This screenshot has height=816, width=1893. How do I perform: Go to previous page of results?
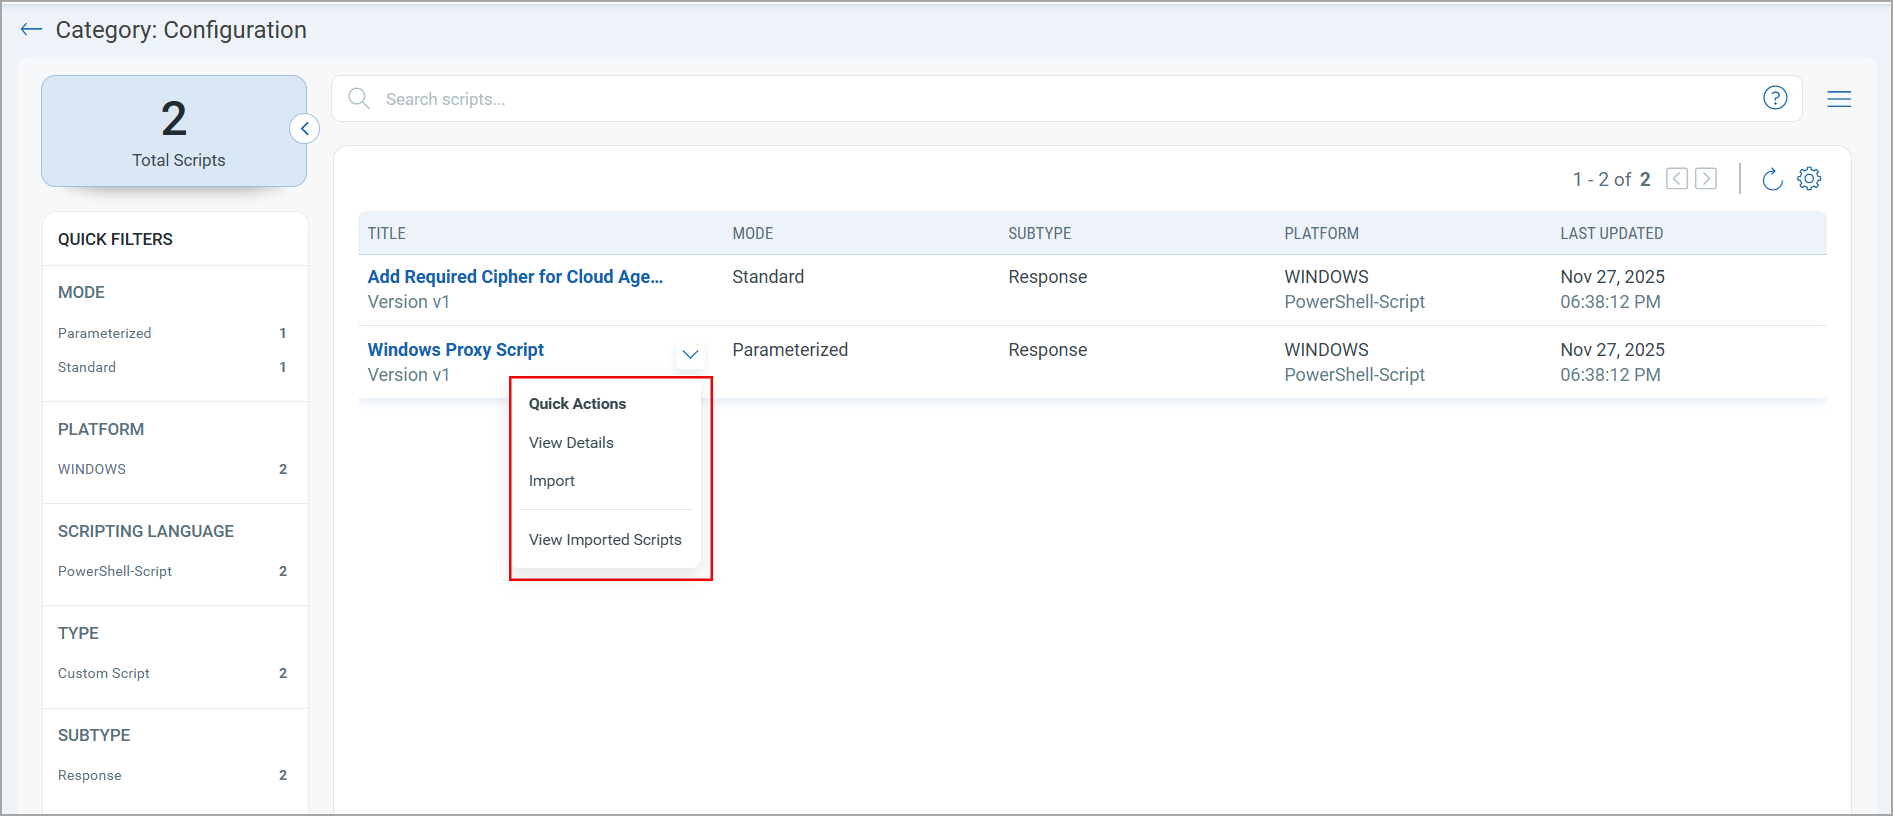[x=1677, y=179]
